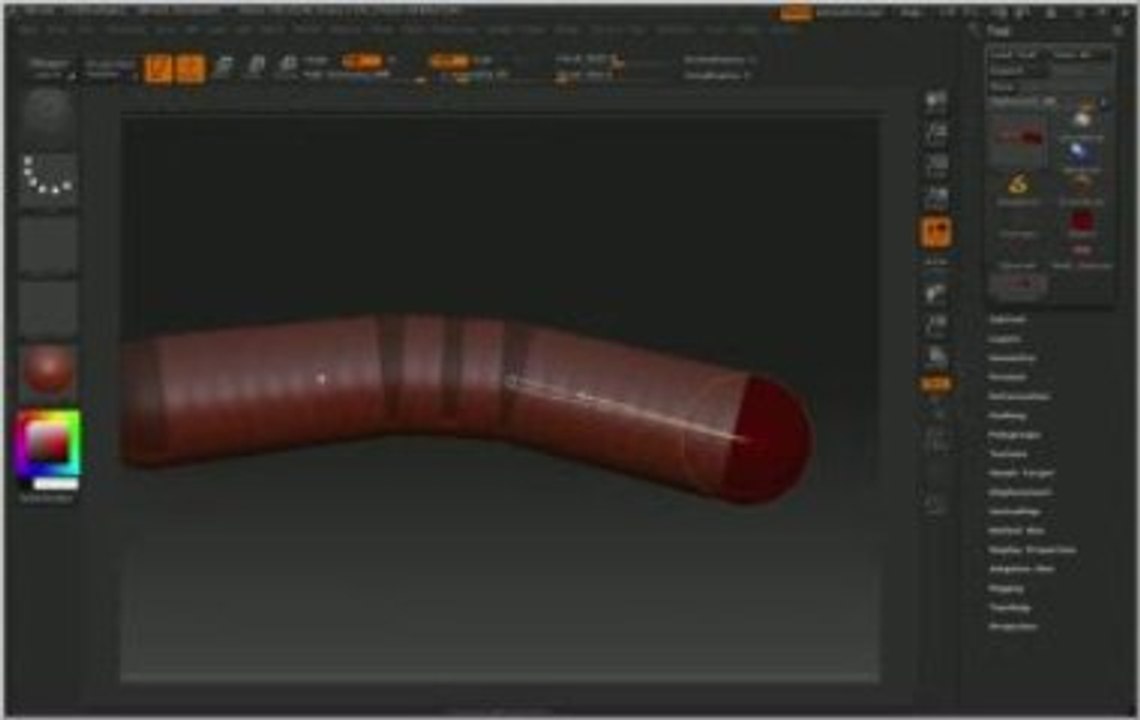Image resolution: width=1140 pixels, height=720 pixels.
Task: Select the blue SimpleBrush tool thumbnail
Action: [1080, 153]
